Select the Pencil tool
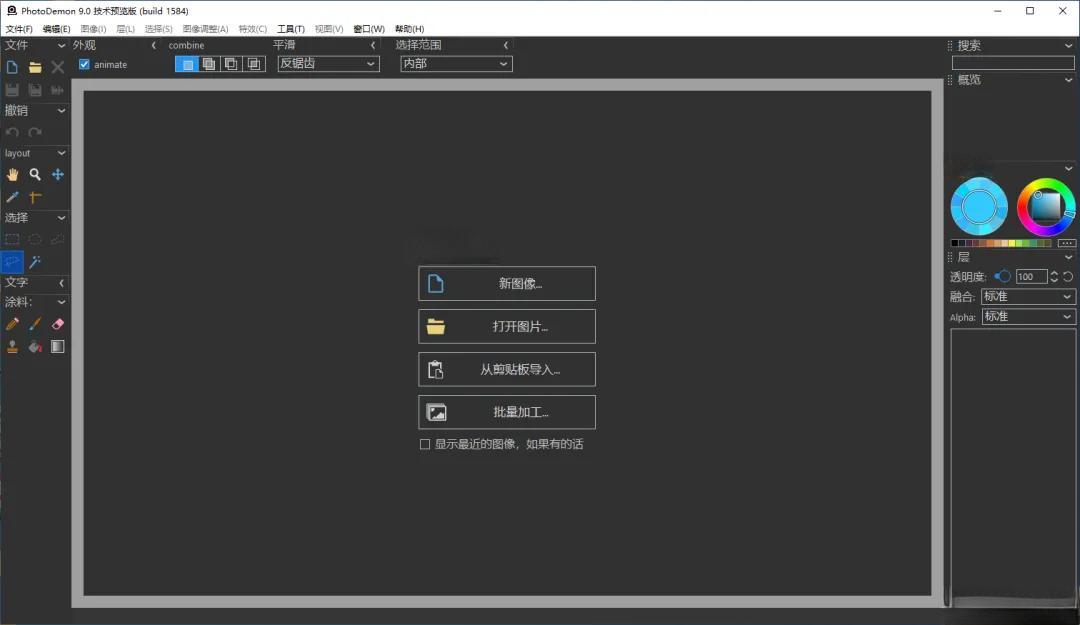 [12, 324]
